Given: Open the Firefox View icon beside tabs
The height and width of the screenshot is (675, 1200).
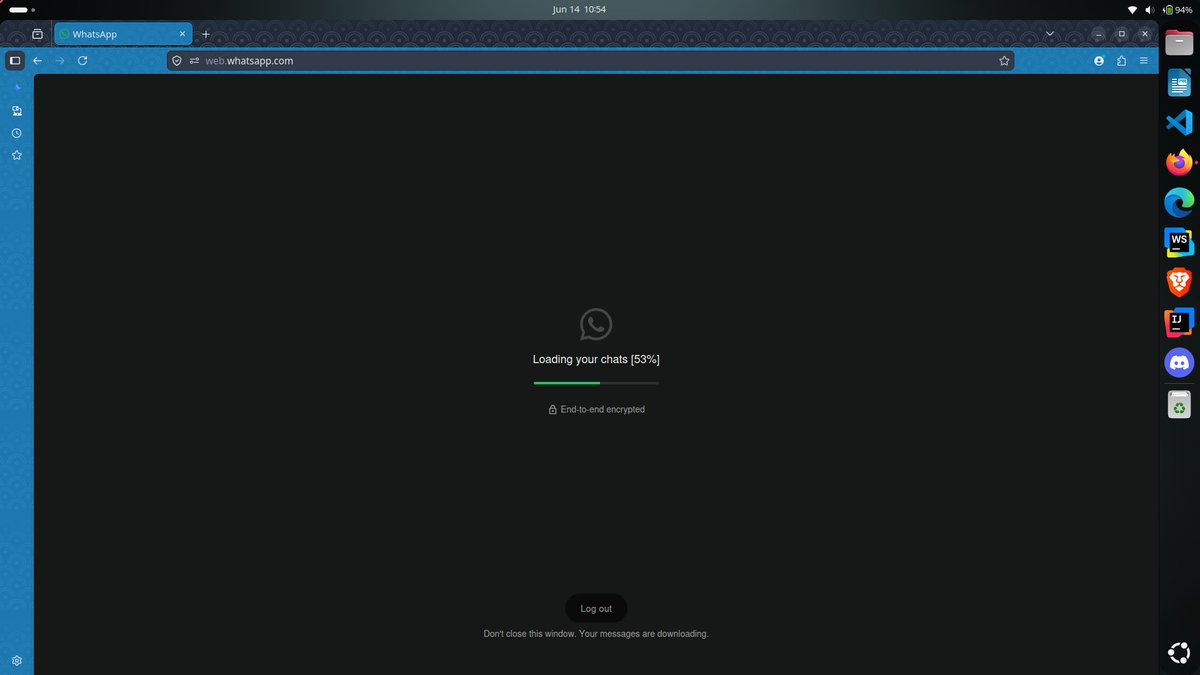Looking at the screenshot, I should coord(37,34).
